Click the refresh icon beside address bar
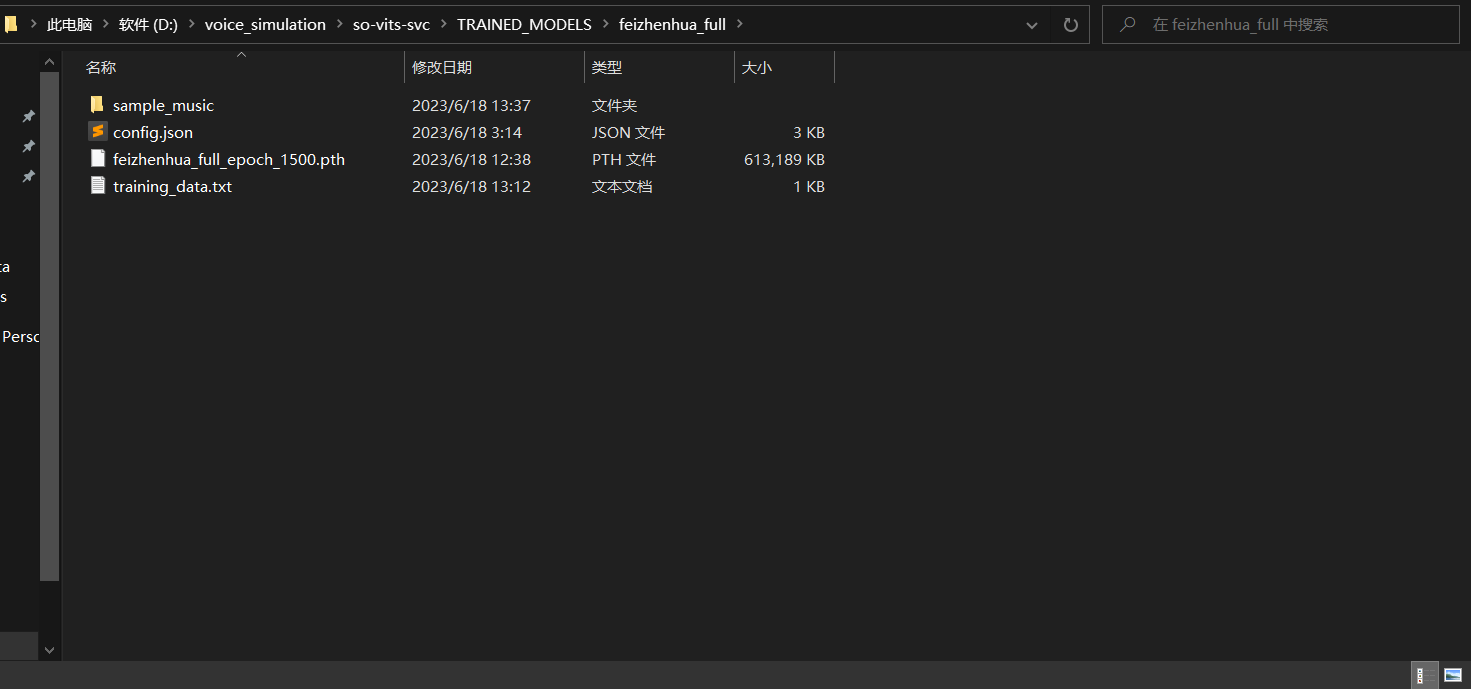This screenshot has width=1471, height=689. 1070,25
